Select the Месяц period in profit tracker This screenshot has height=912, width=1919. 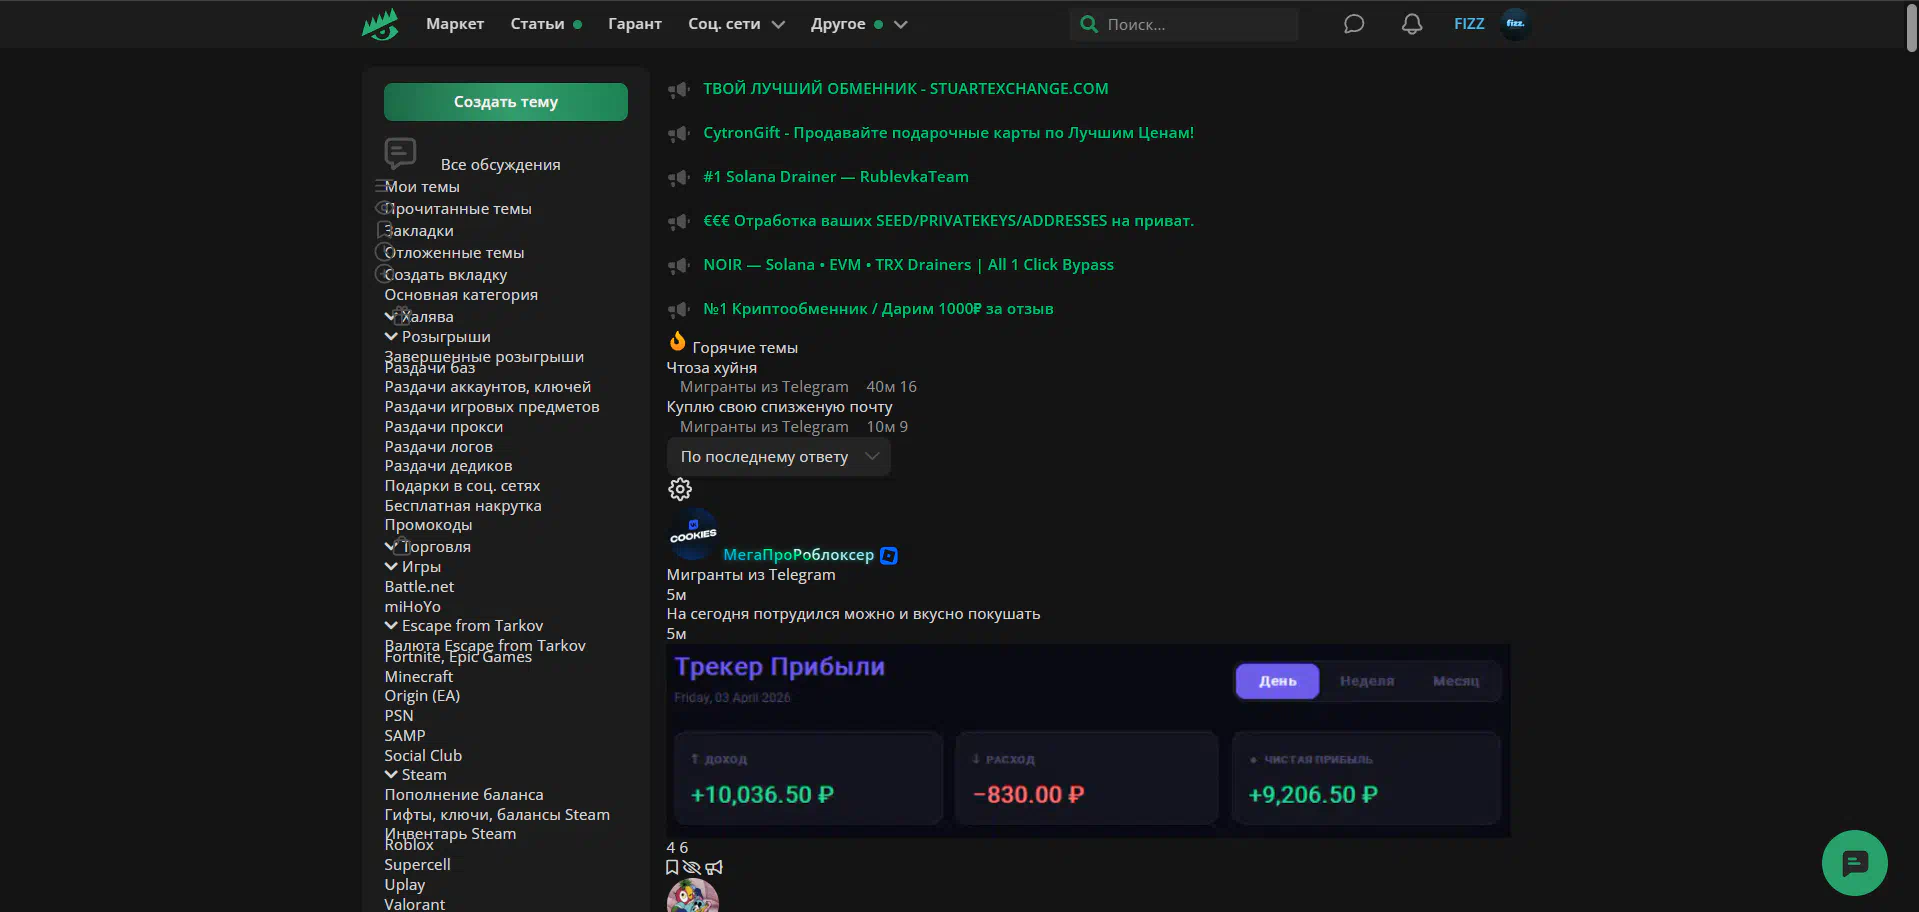[1455, 681]
